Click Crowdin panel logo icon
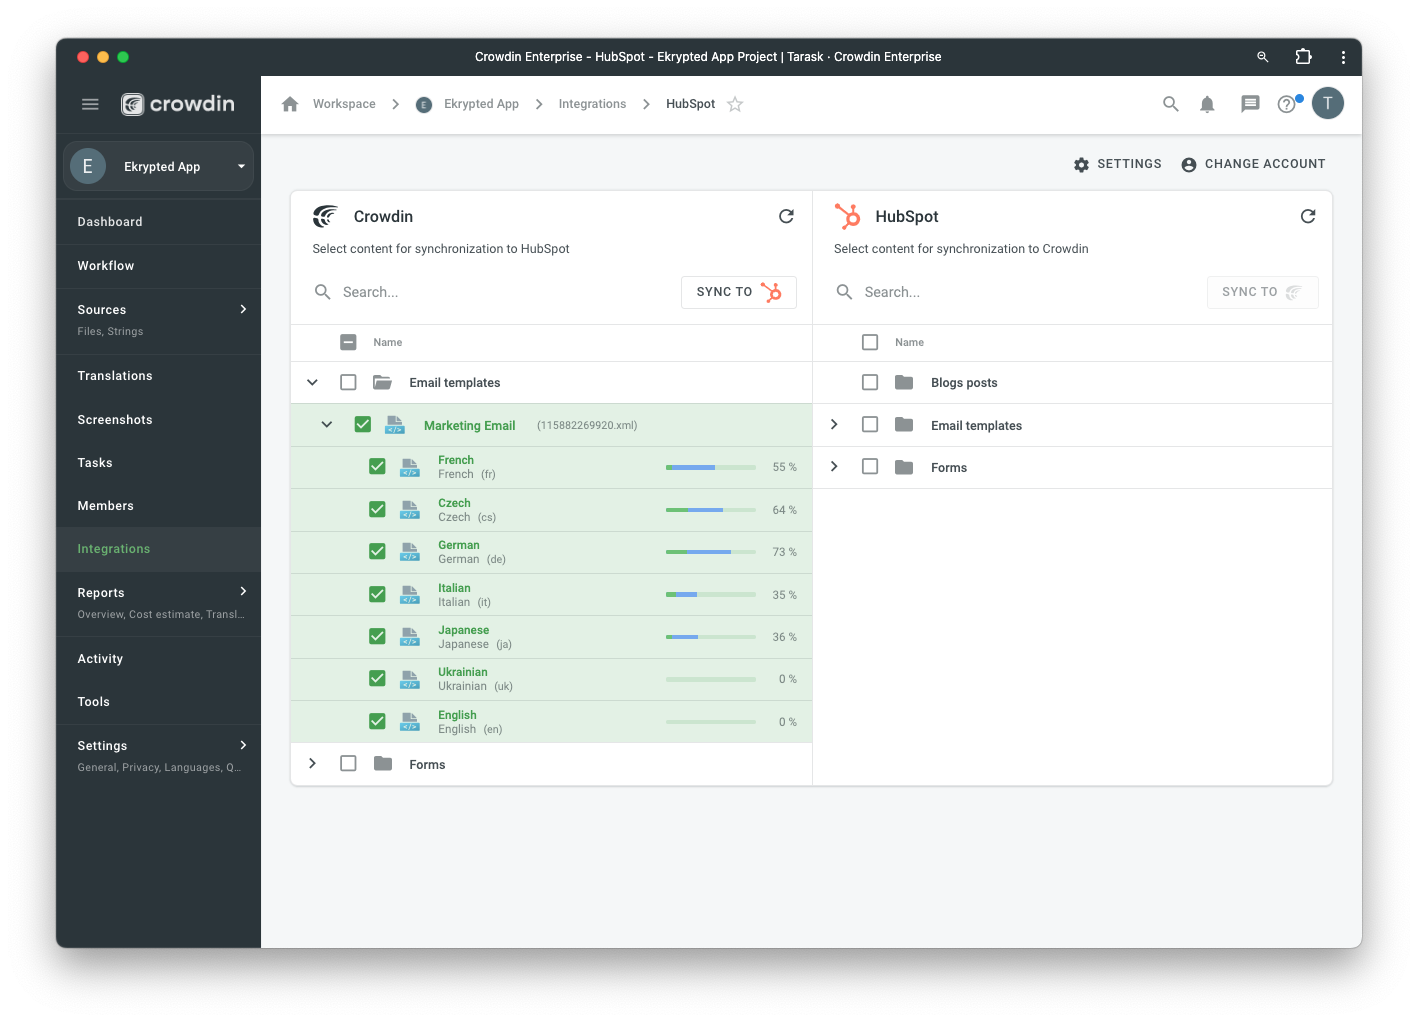This screenshot has width=1418, height=1022. [x=326, y=216]
